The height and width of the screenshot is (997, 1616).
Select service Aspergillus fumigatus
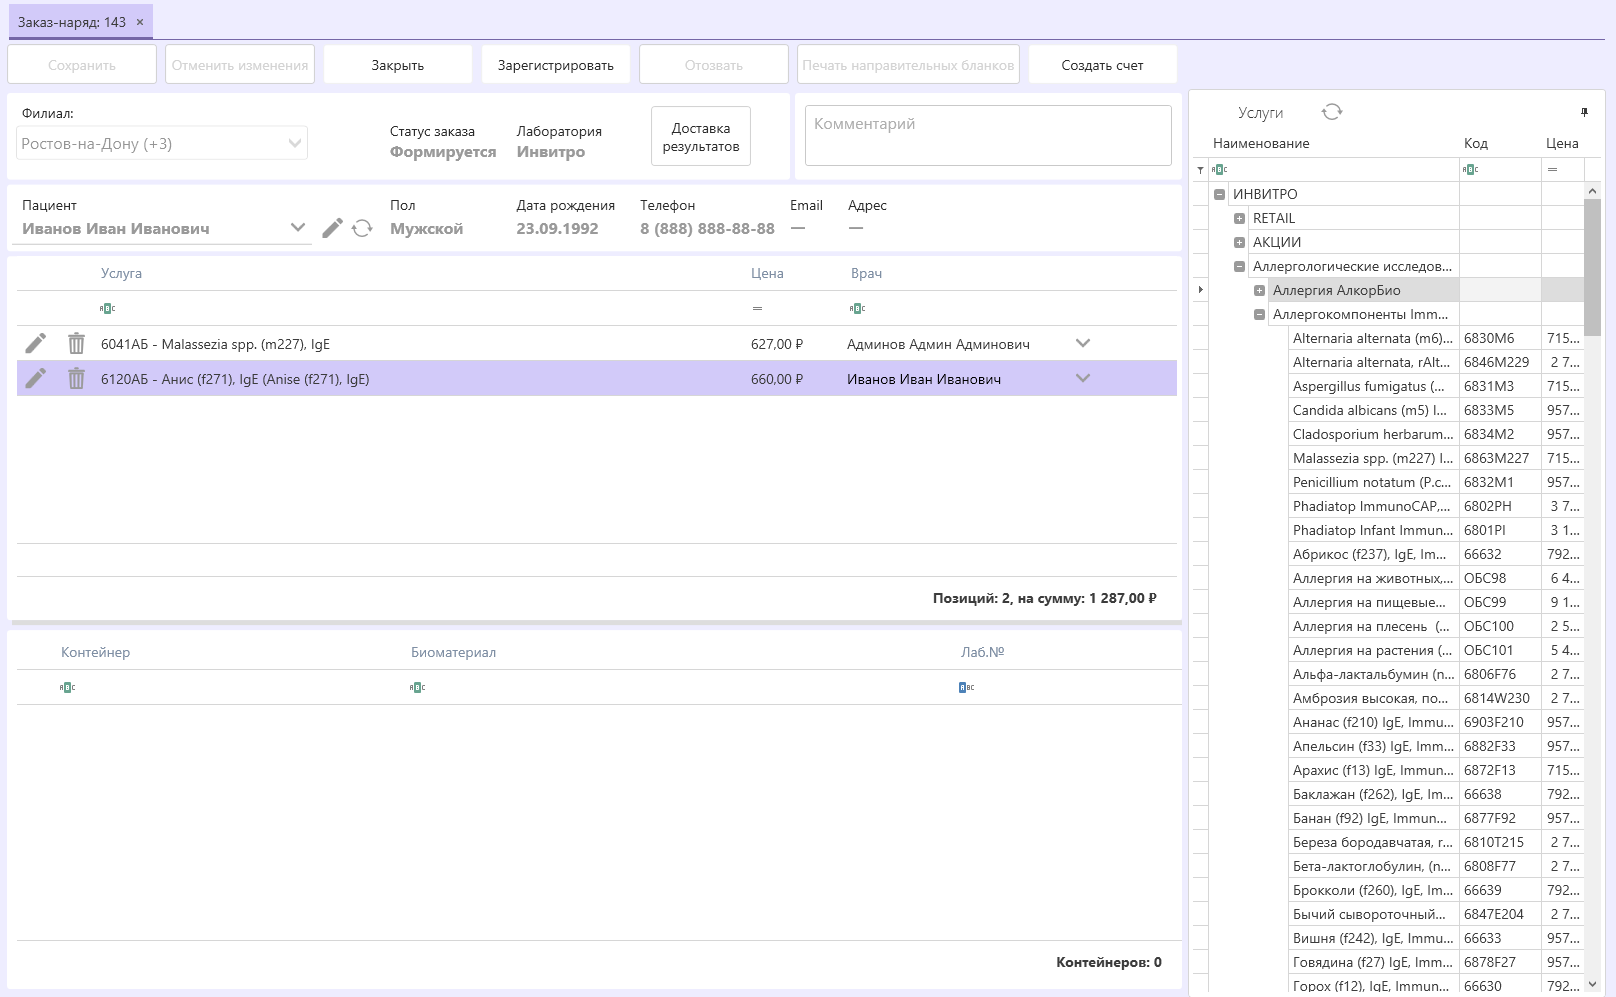(x=1372, y=386)
